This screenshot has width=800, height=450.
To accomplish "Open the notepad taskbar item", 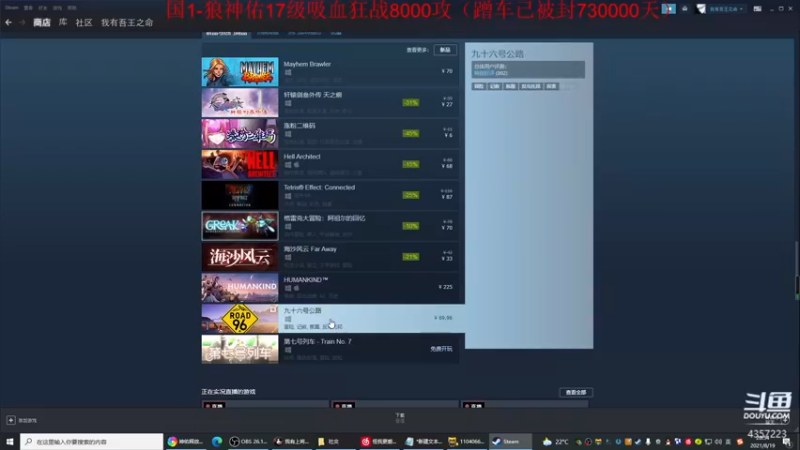I will point(424,441).
